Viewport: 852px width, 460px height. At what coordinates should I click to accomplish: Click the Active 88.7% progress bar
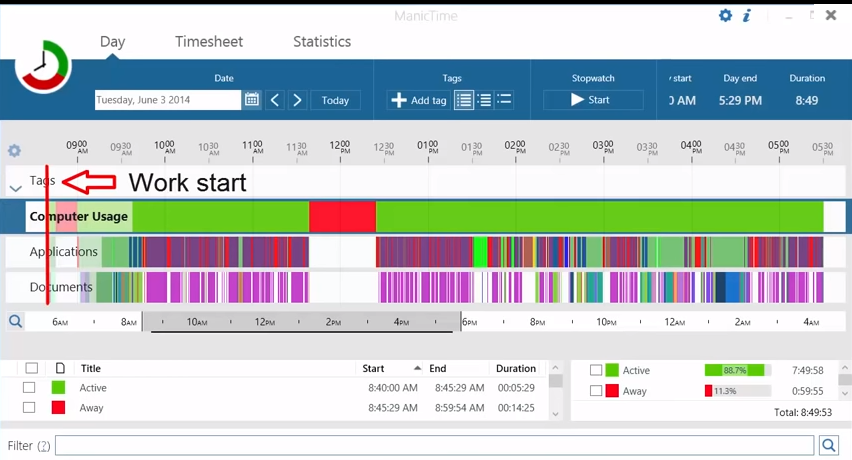[738, 370]
